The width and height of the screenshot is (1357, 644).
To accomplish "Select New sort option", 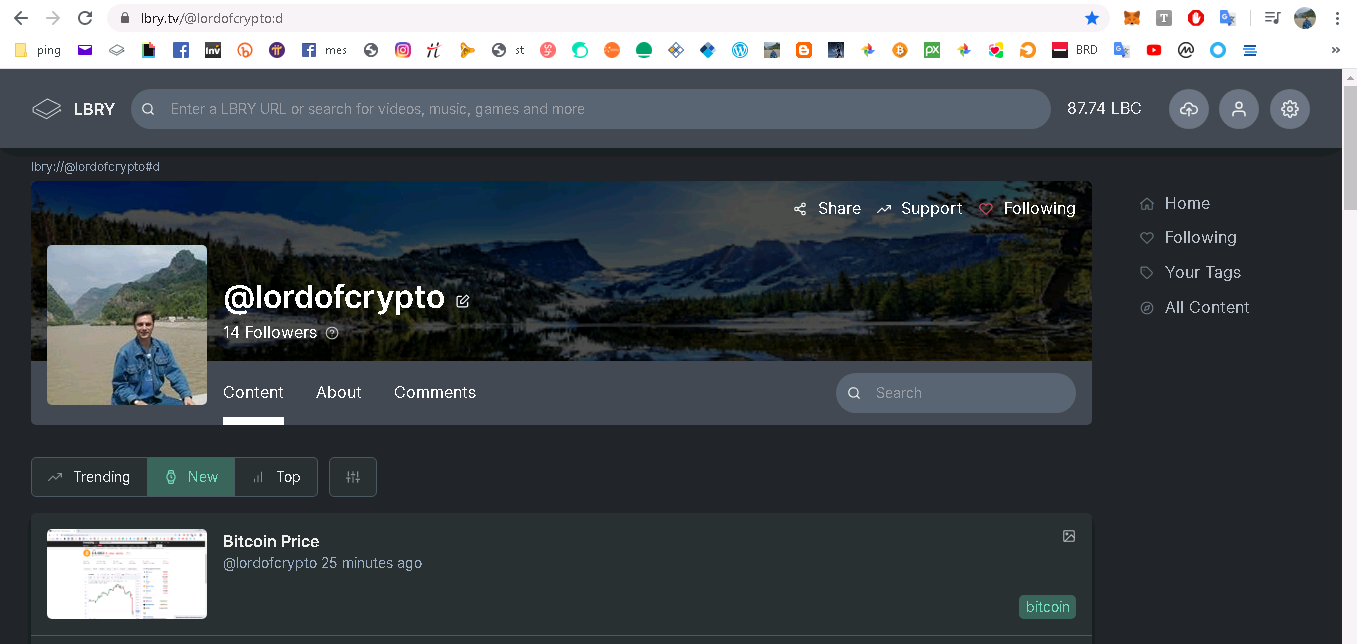I will (x=191, y=477).
